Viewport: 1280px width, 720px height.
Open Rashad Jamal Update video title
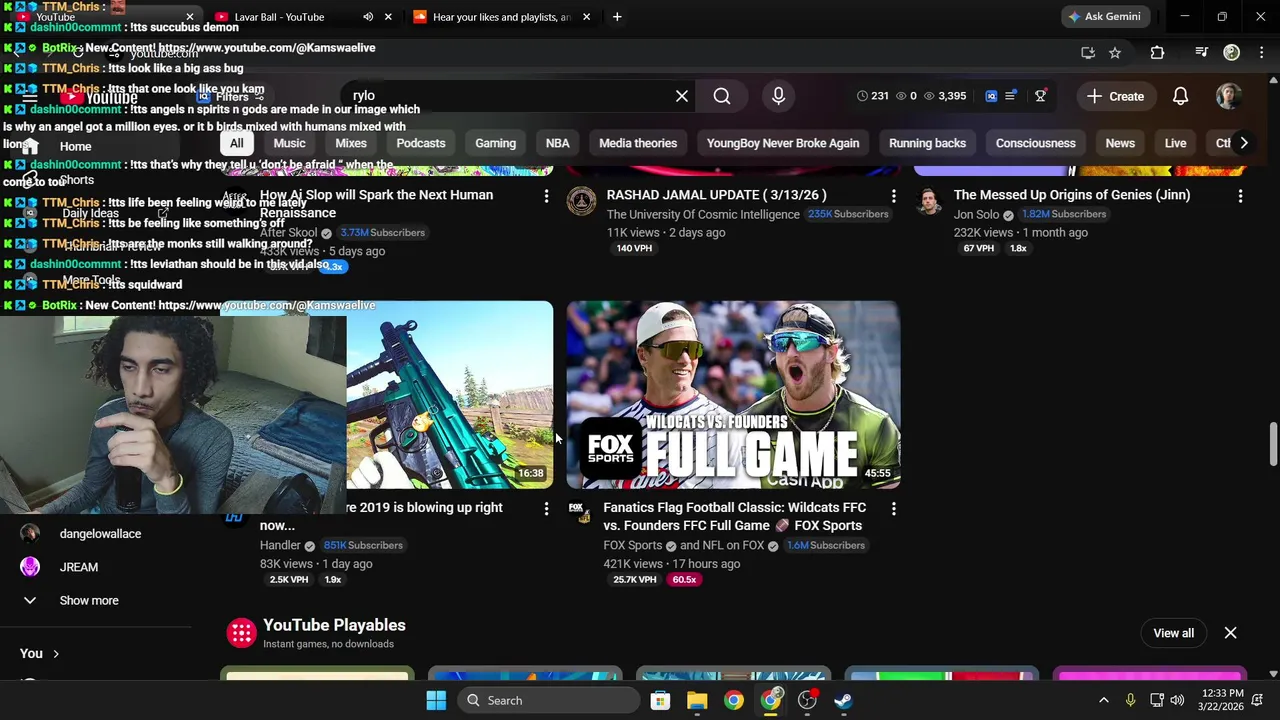pos(716,195)
